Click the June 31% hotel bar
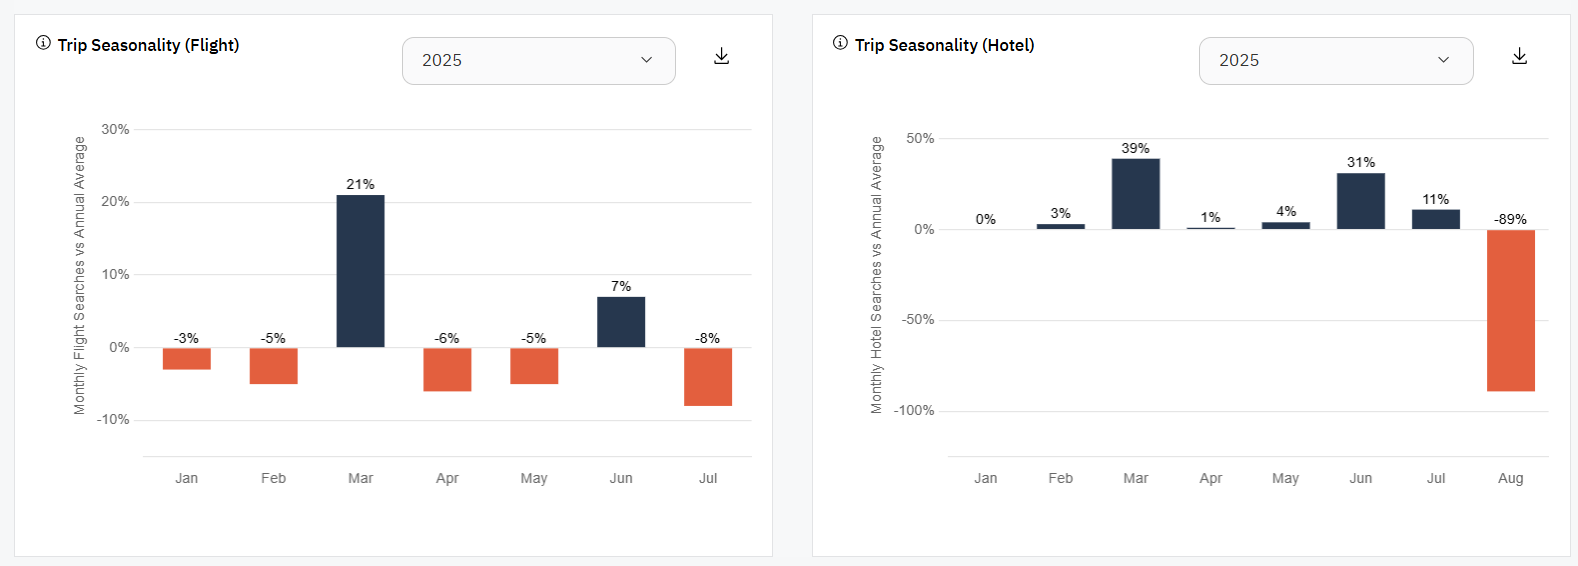Image resolution: width=1578 pixels, height=566 pixels. 1360,201
